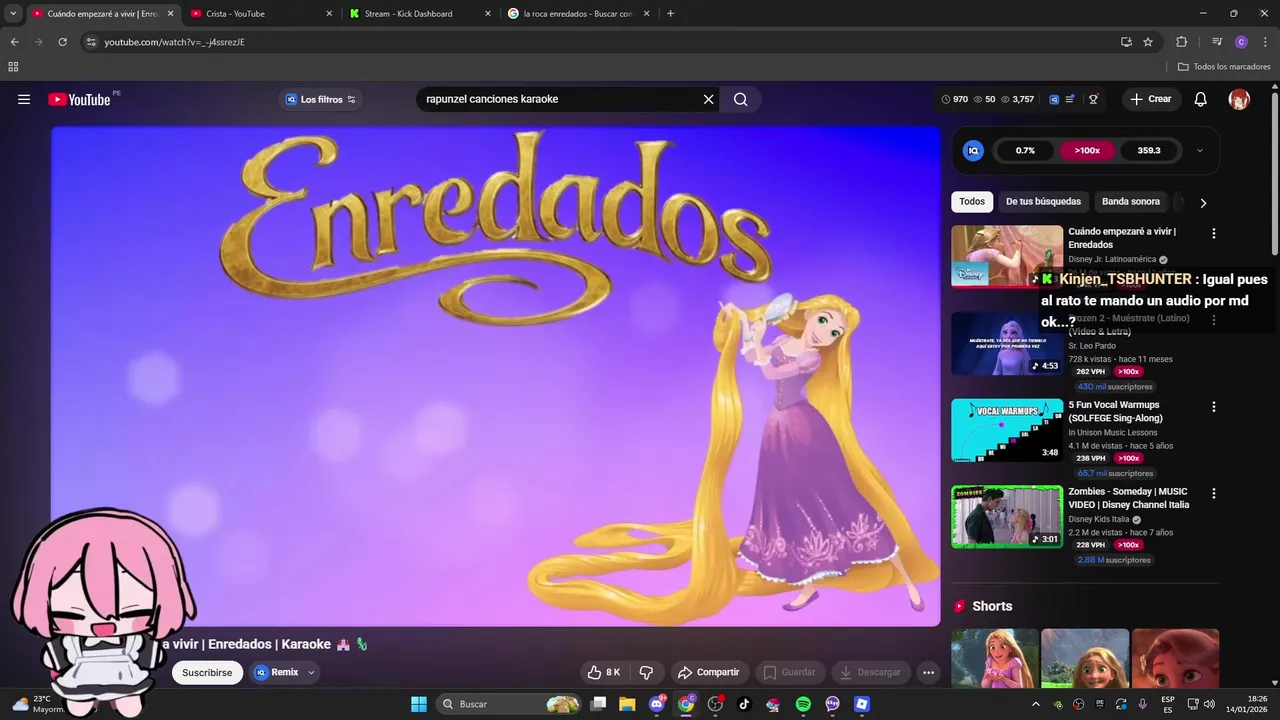Click the vidIQ list icon in header
Viewport: 1280px width, 720px height.
1070,99
